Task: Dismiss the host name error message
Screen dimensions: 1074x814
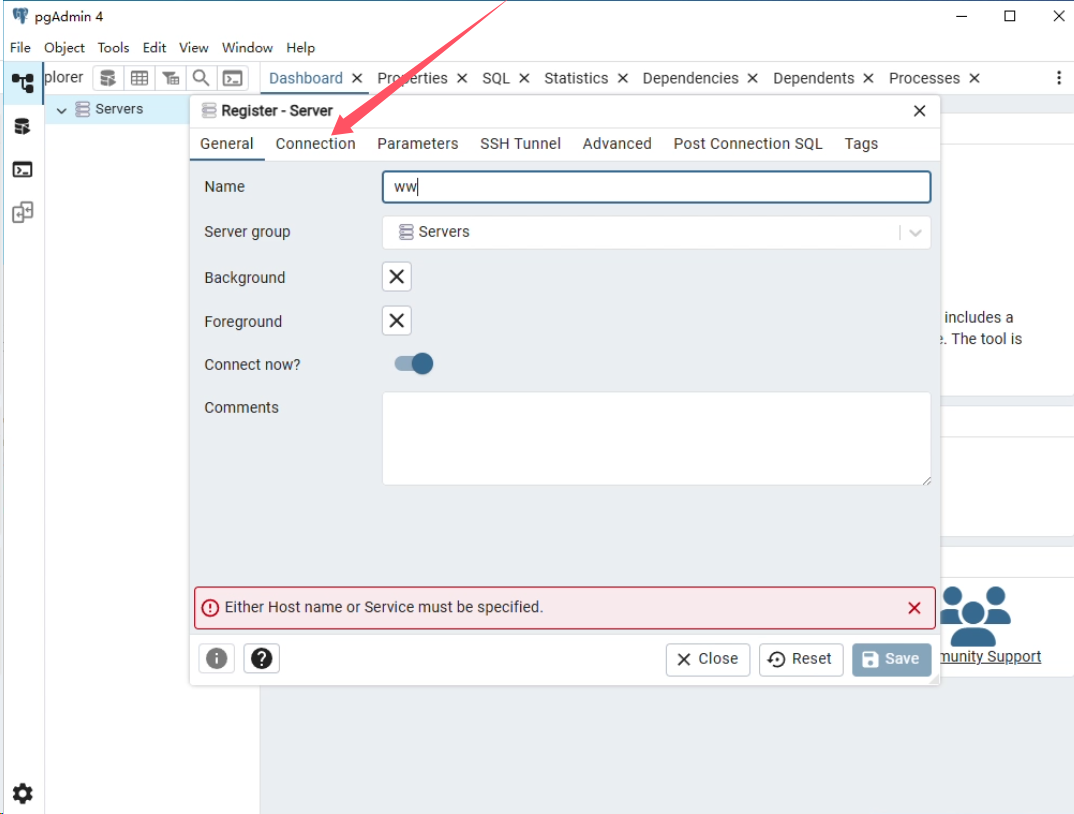Action: 914,608
